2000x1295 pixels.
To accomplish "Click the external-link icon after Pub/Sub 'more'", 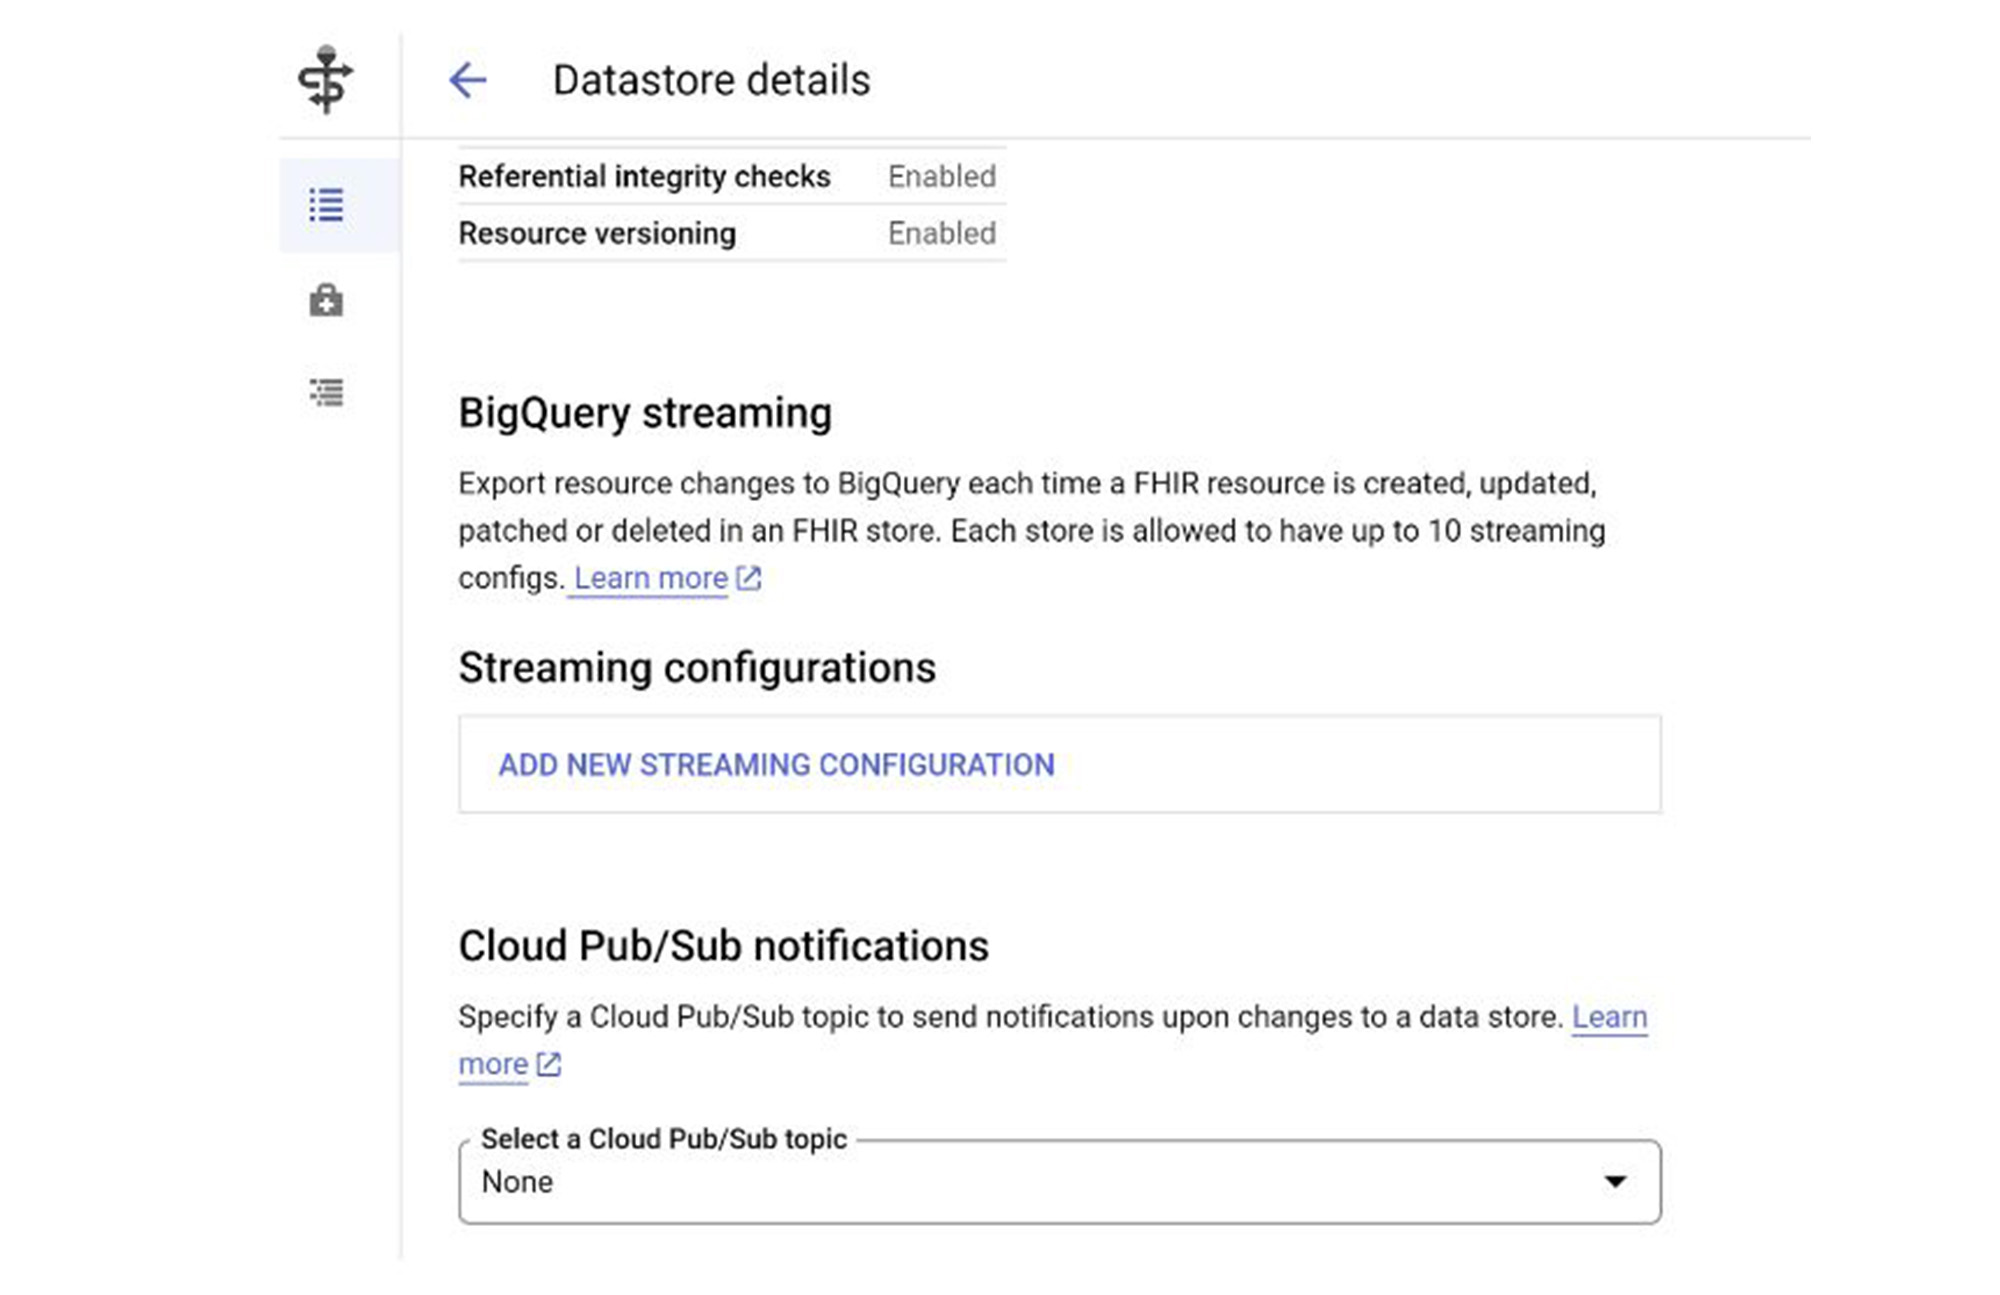I will 549,1064.
